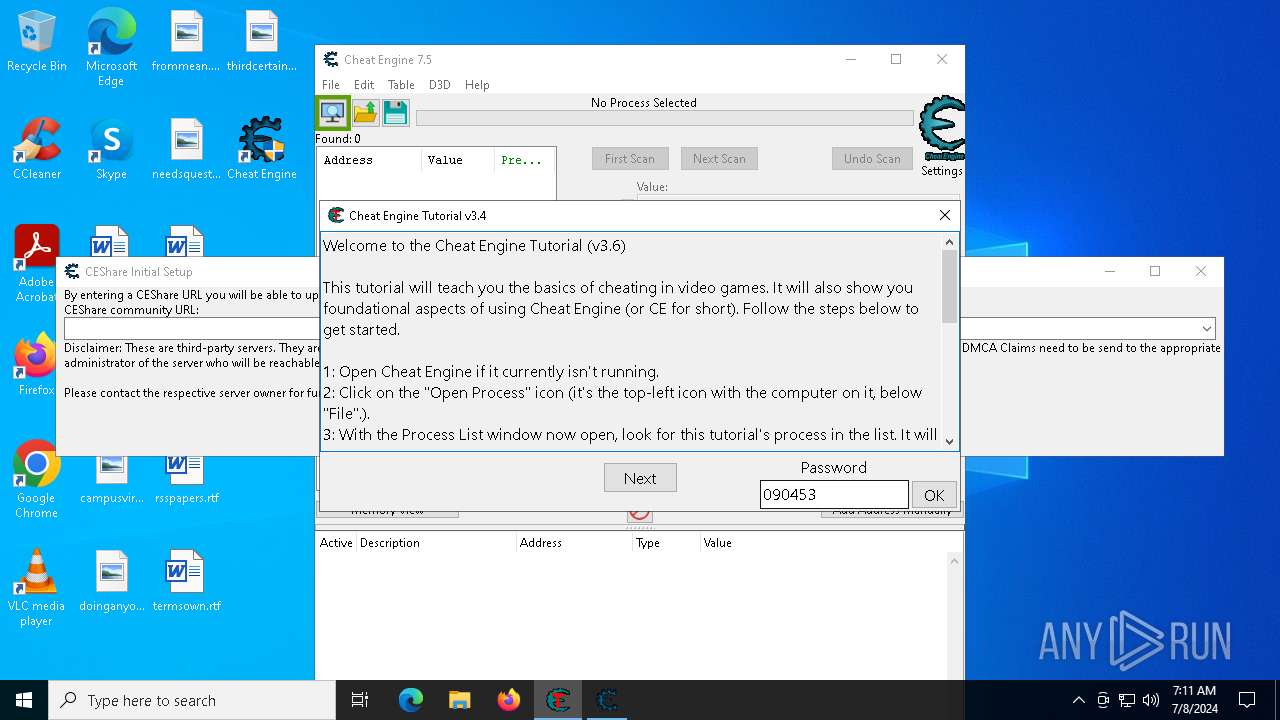
Task: Click OK button next to password
Action: pyautogui.click(x=934, y=495)
